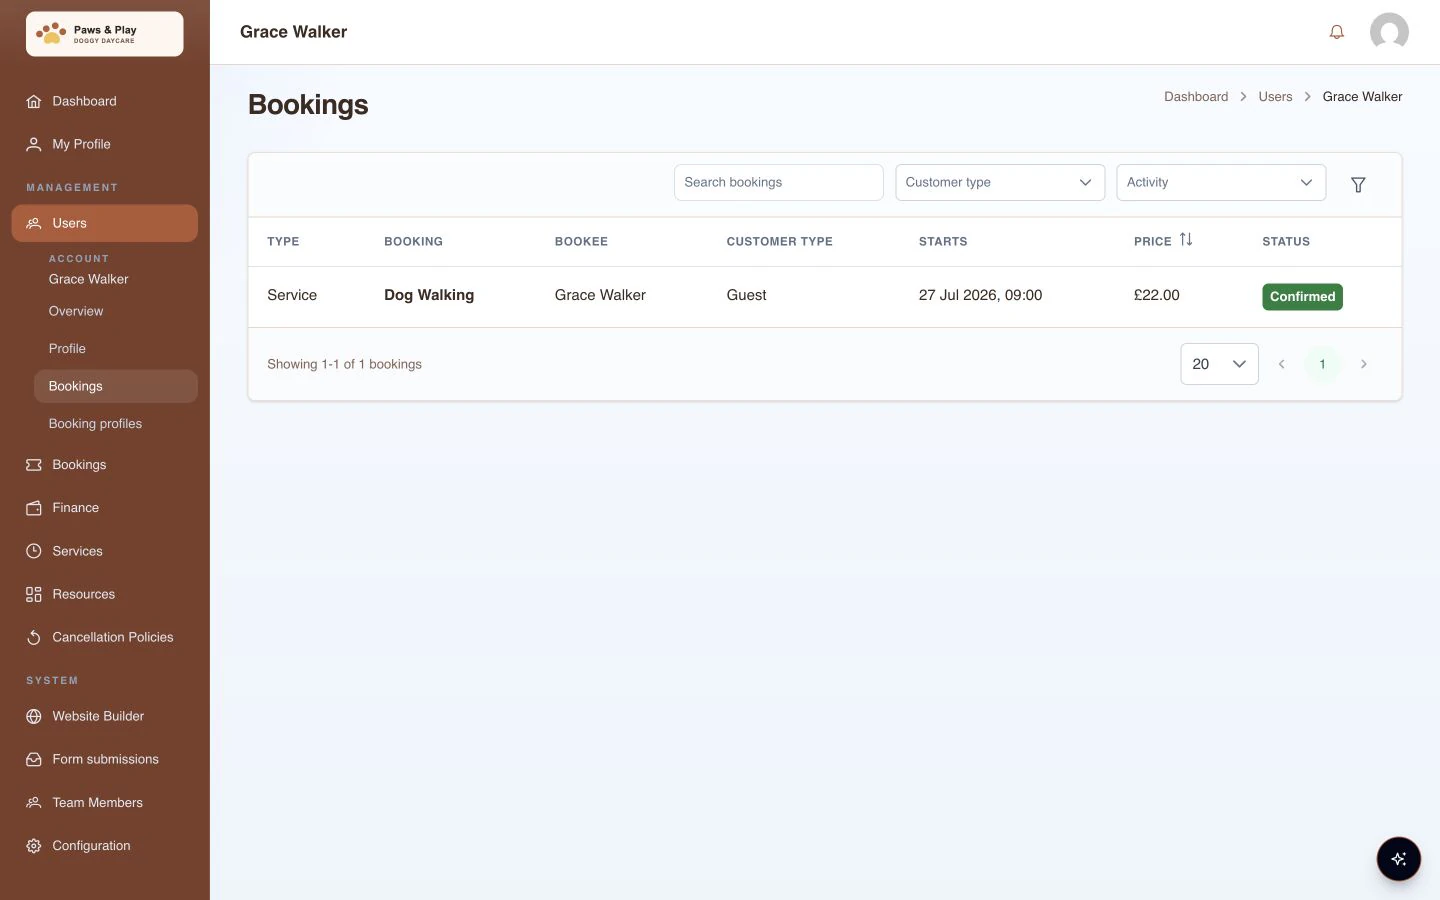Click the Booking column header
The width and height of the screenshot is (1440, 900).
[413, 241]
